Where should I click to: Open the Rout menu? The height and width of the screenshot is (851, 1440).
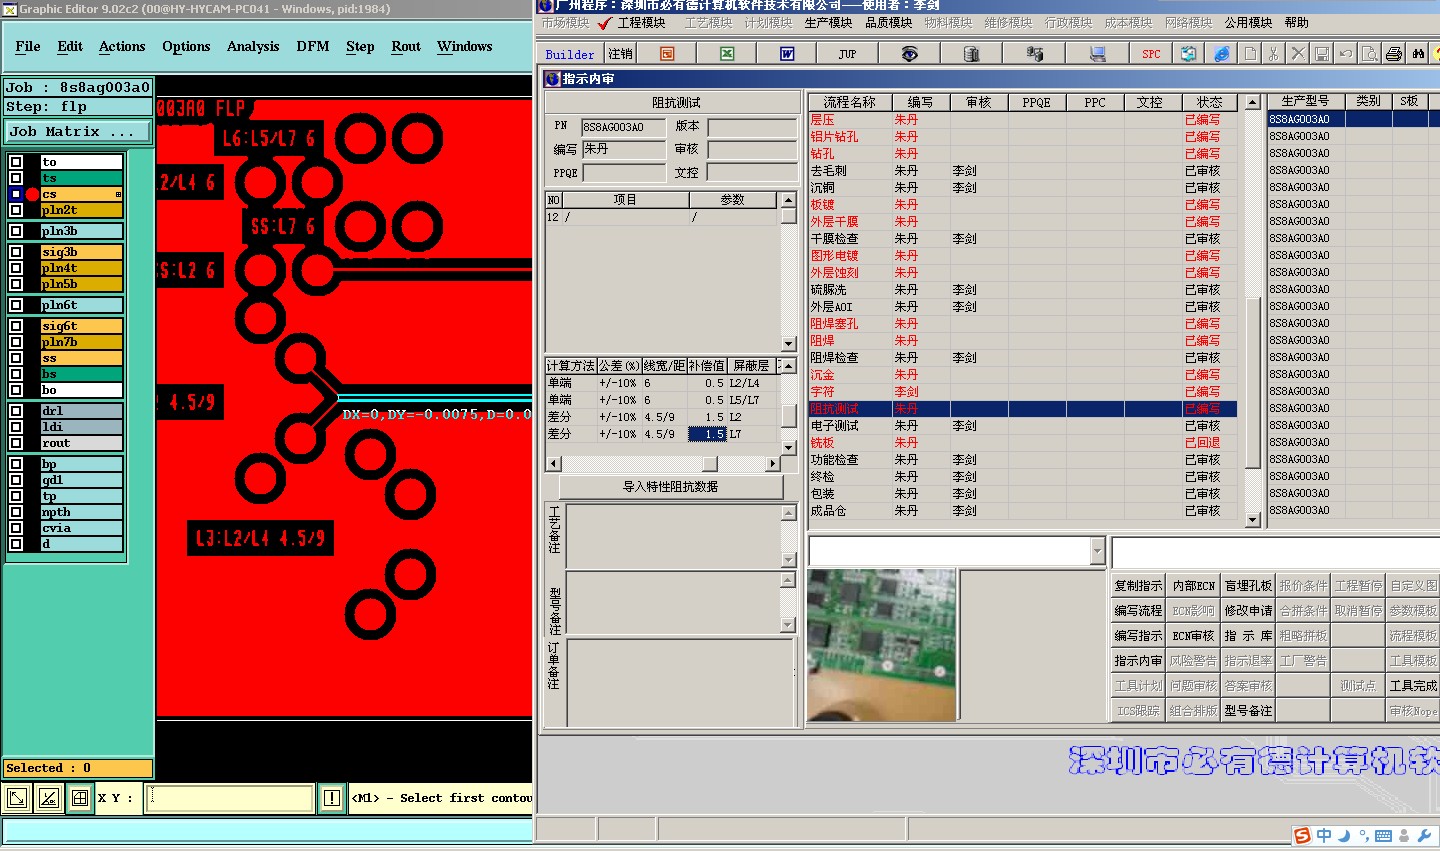[406, 46]
